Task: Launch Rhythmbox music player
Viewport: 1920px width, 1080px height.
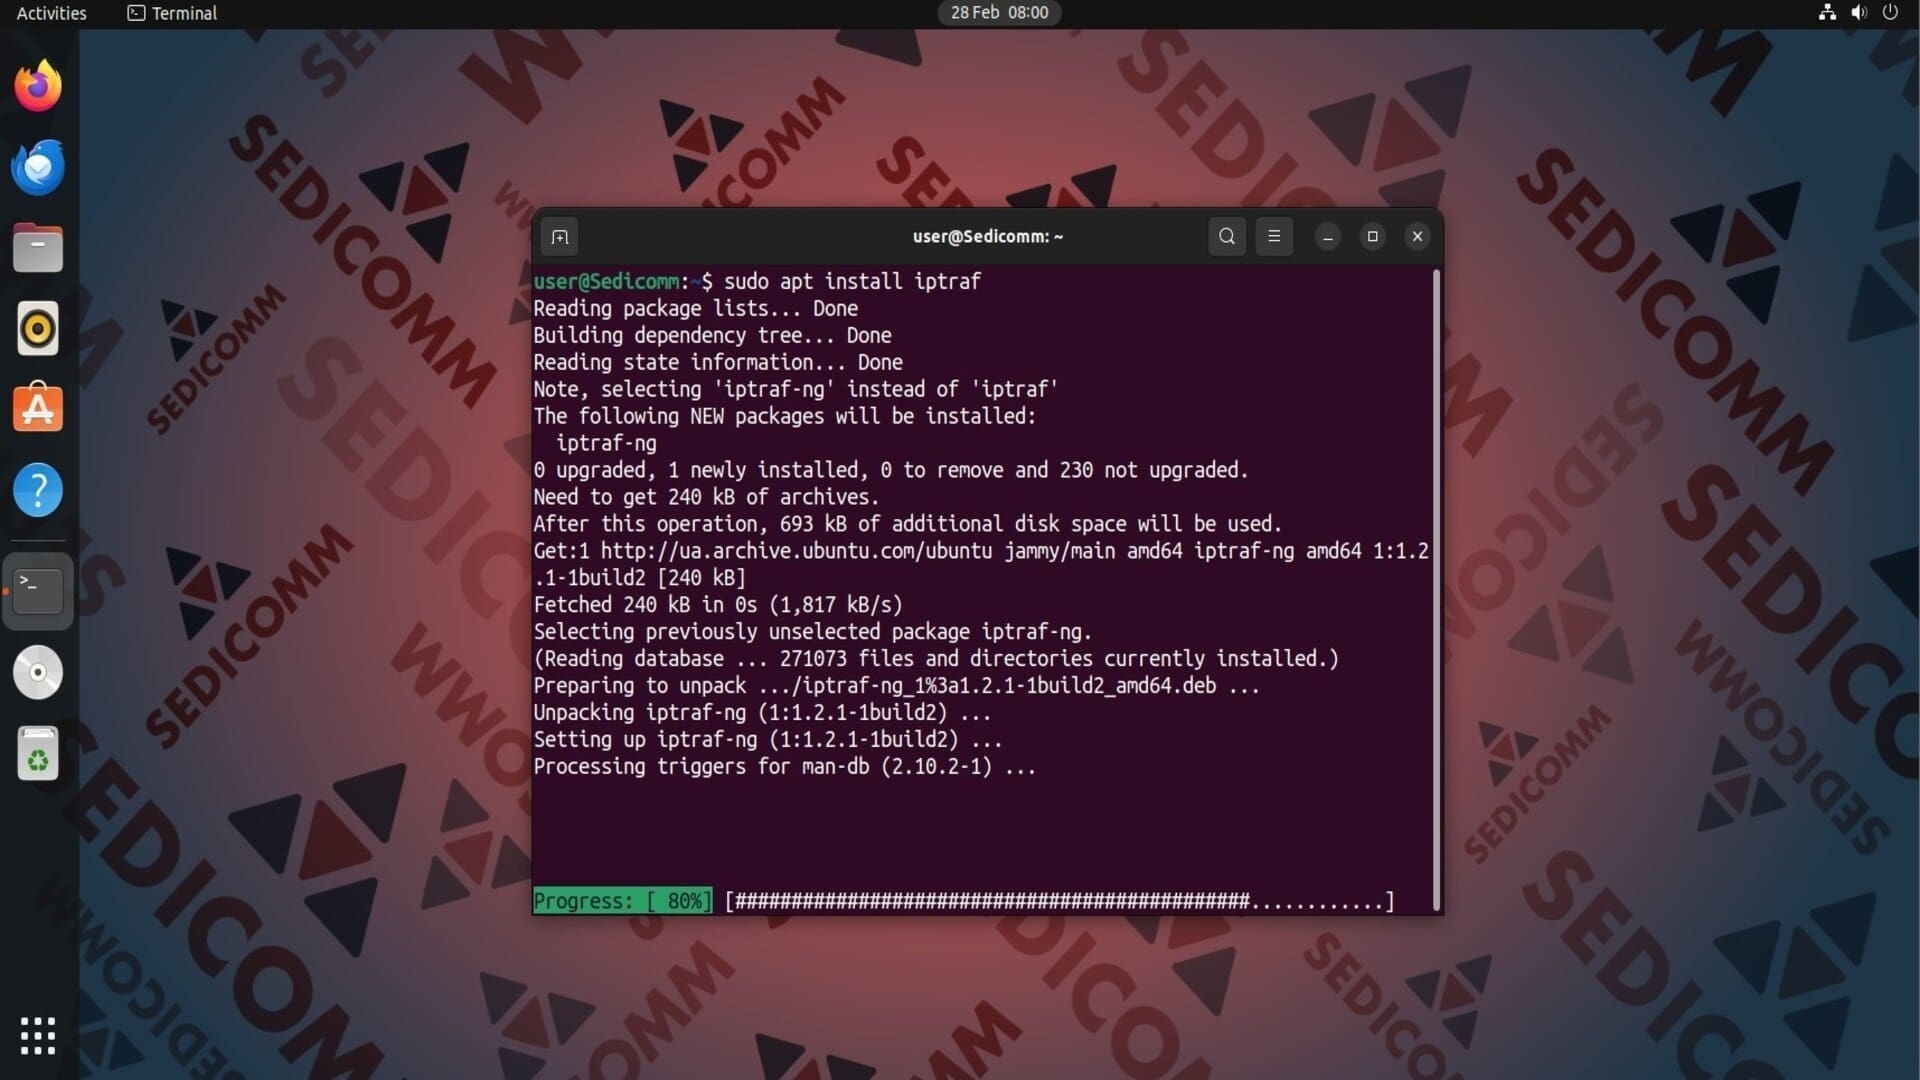Action: pos(38,329)
